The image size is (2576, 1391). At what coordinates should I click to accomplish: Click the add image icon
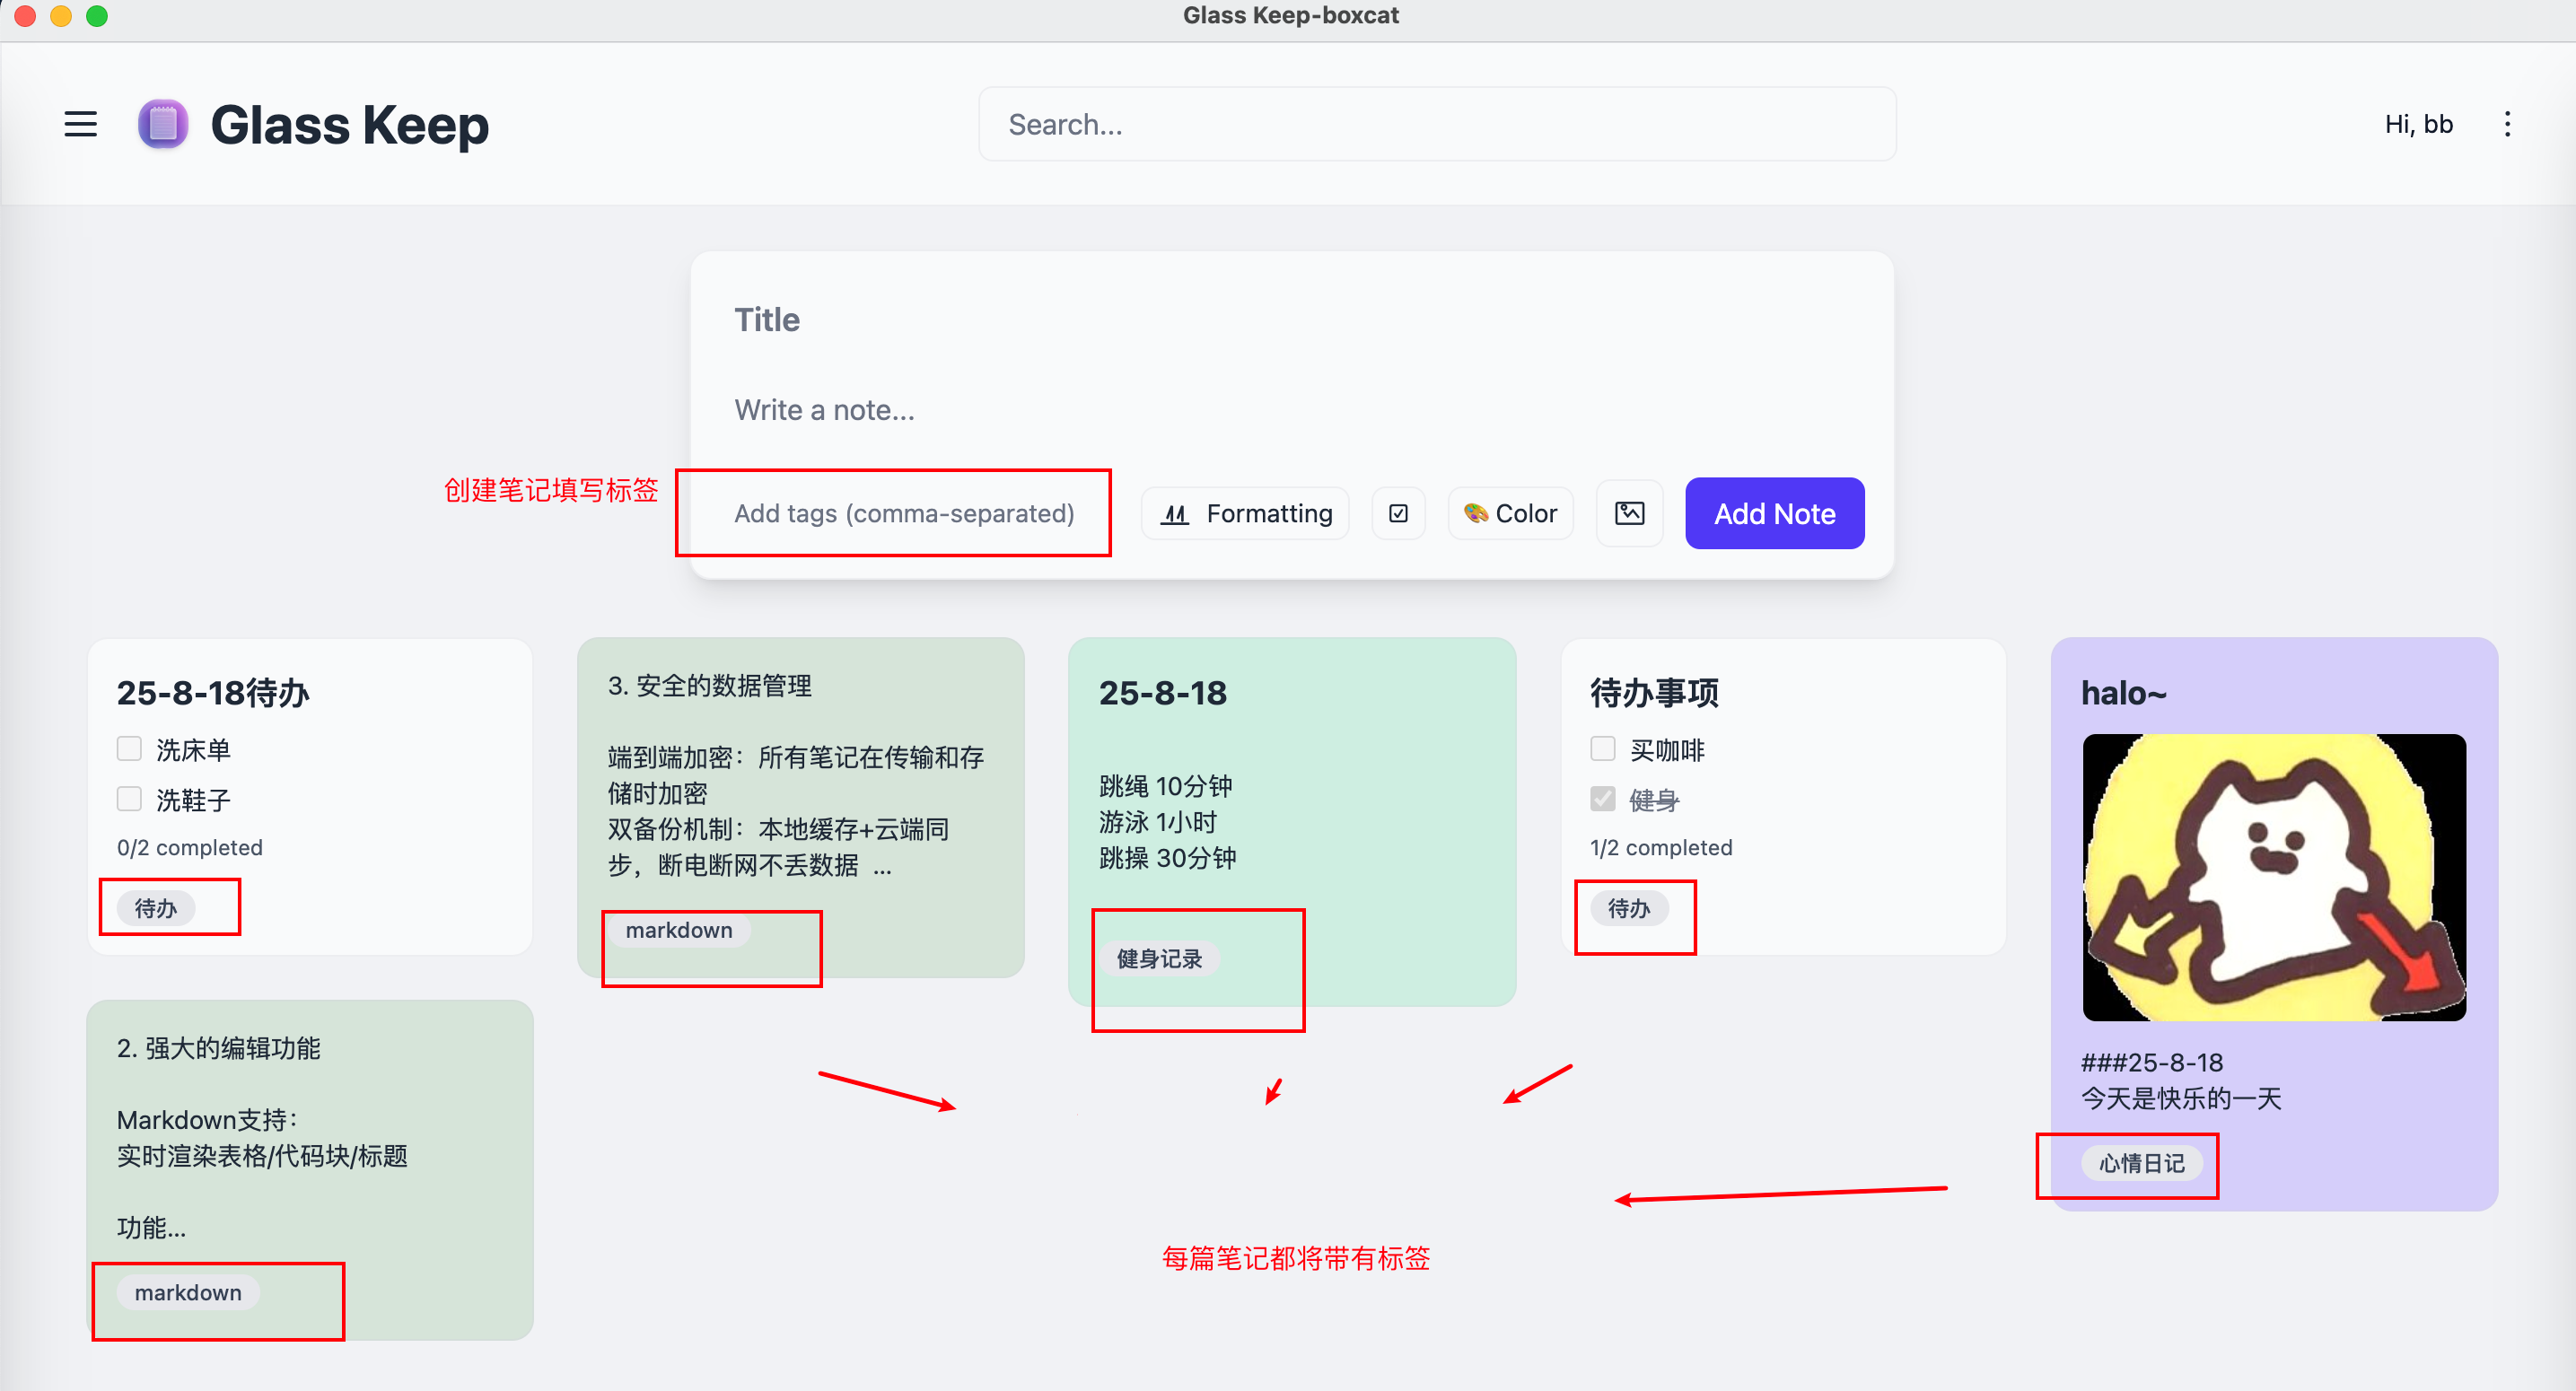tap(1629, 513)
